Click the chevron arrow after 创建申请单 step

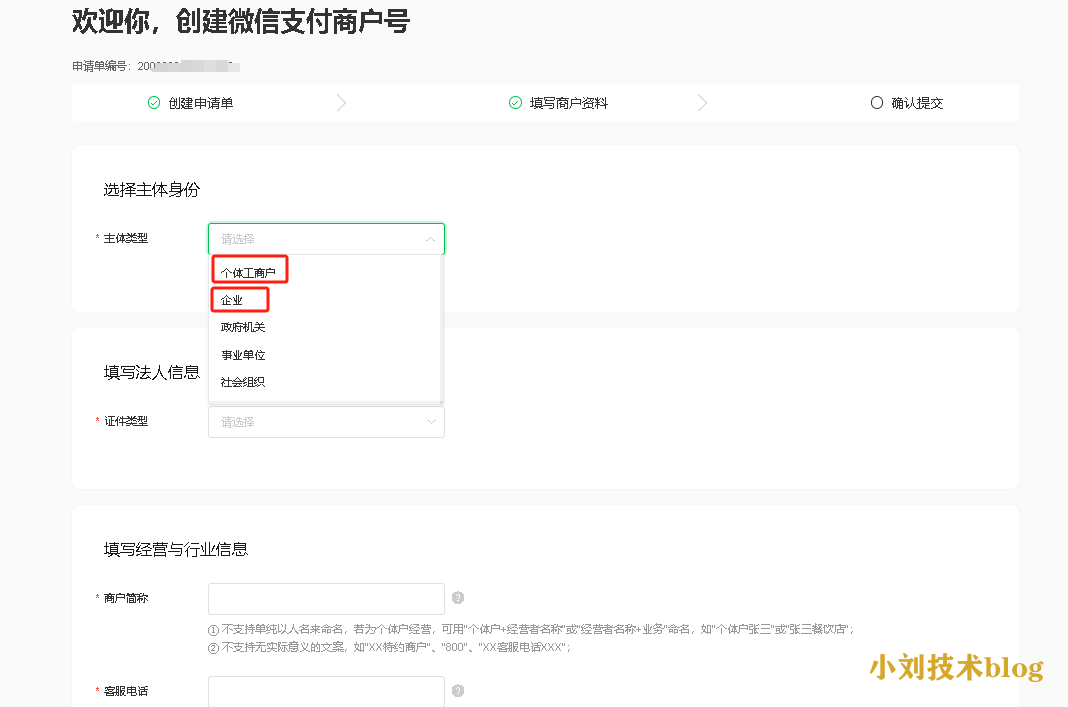point(342,103)
